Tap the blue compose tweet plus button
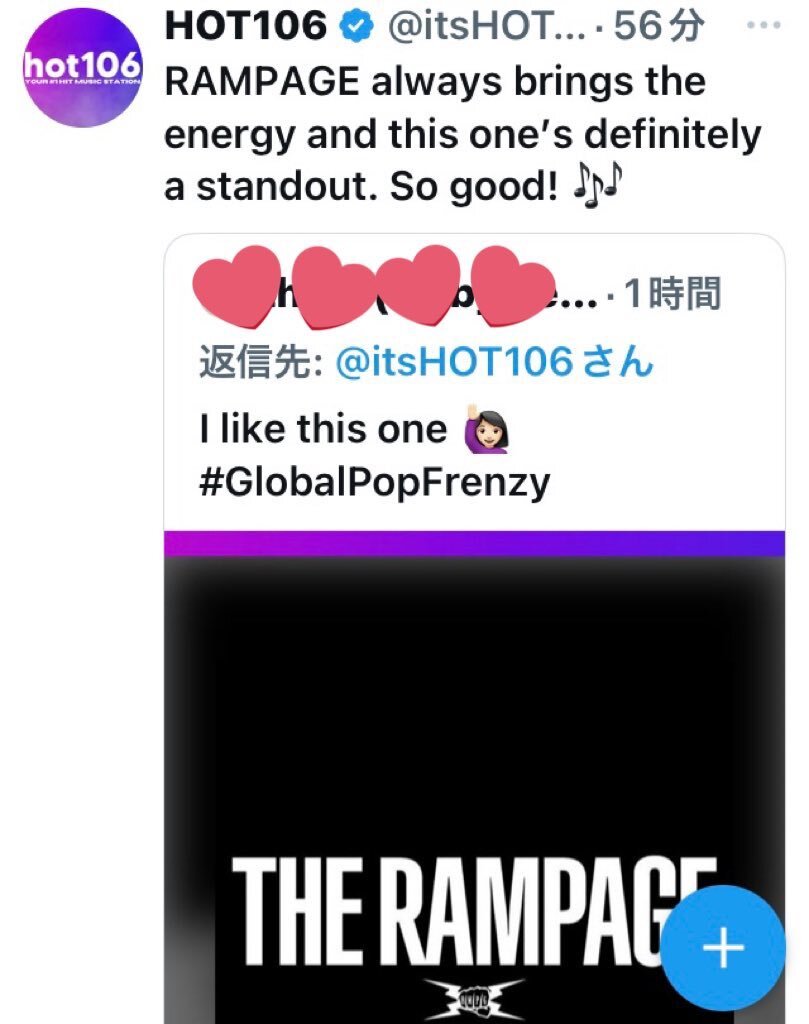809x1024 pixels. (x=723, y=947)
